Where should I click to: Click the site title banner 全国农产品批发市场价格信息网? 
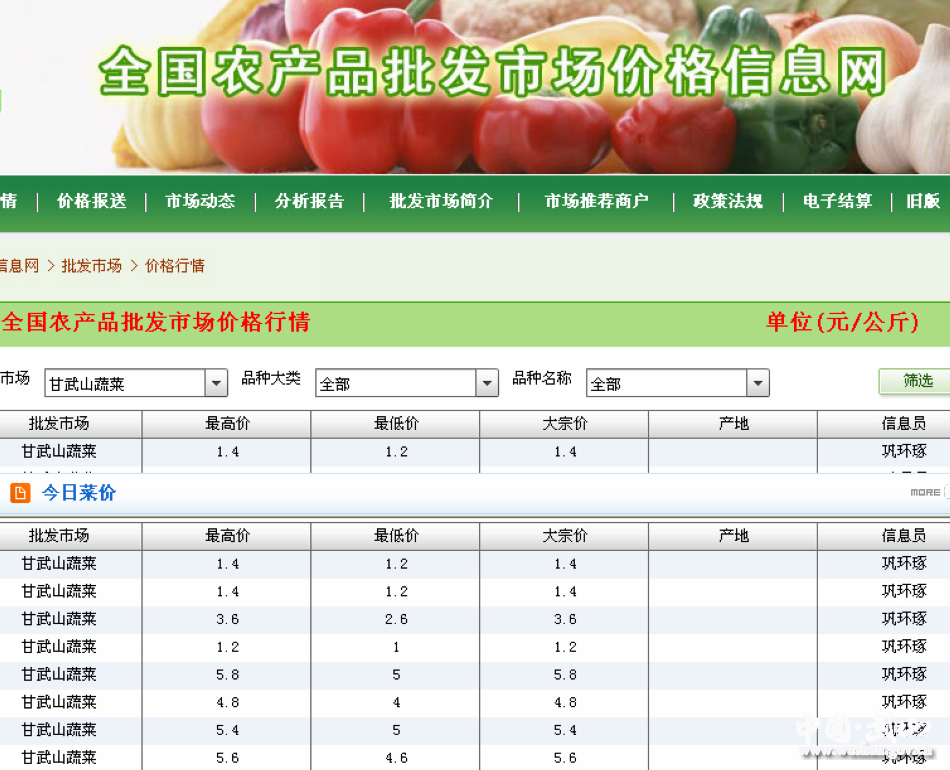(x=493, y=72)
